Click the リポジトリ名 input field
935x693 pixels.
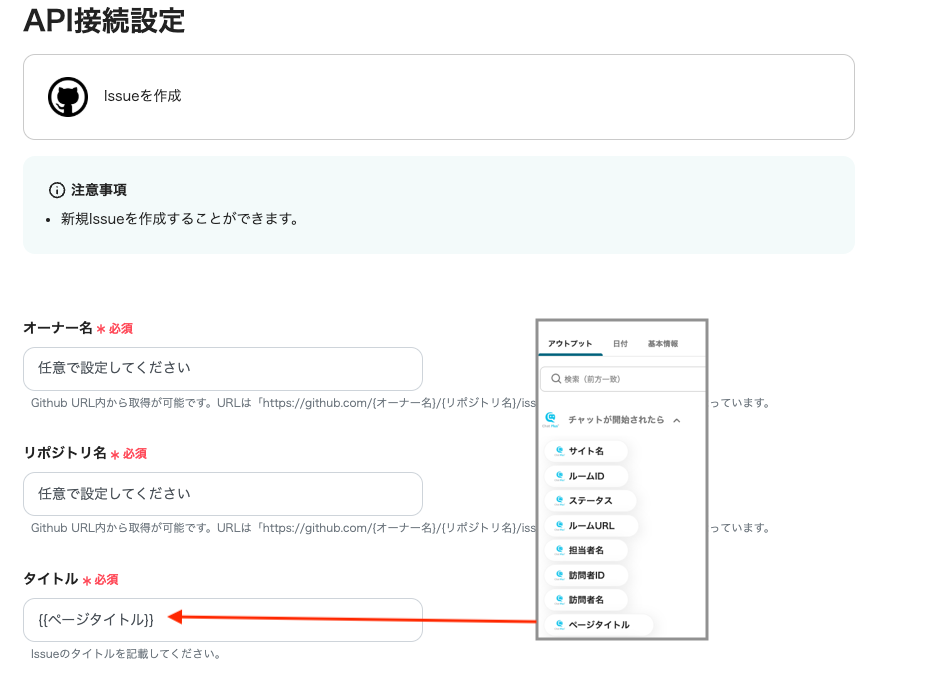[x=223, y=494]
